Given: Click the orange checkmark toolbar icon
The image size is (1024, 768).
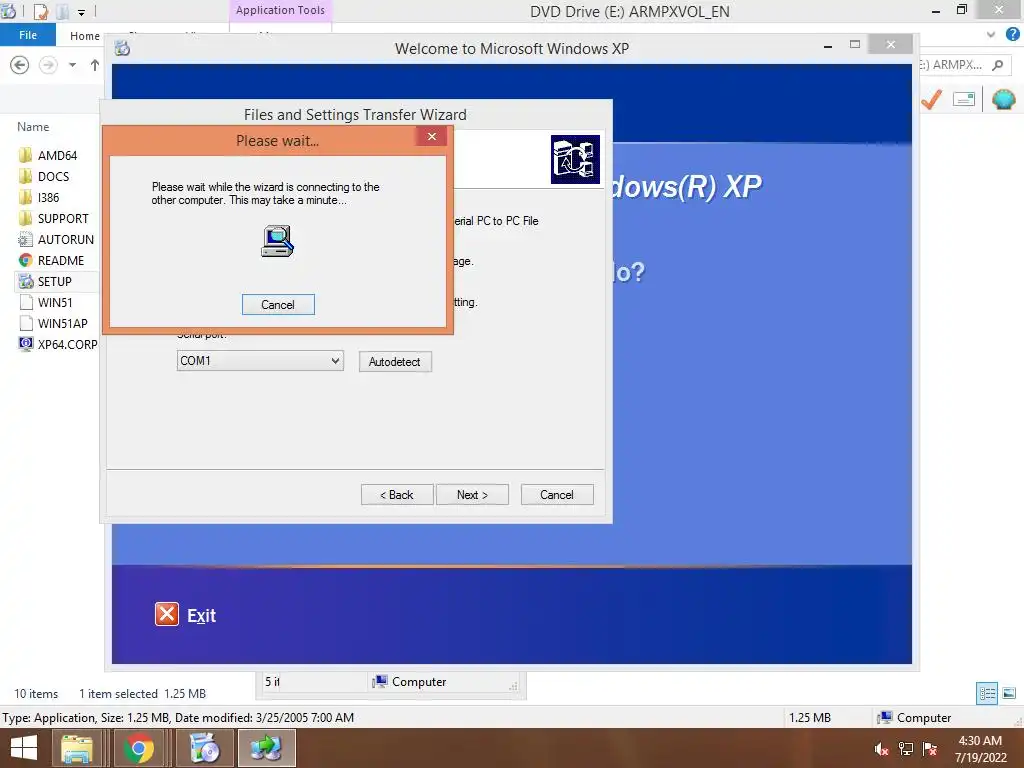Looking at the screenshot, I should [x=931, y=99].
